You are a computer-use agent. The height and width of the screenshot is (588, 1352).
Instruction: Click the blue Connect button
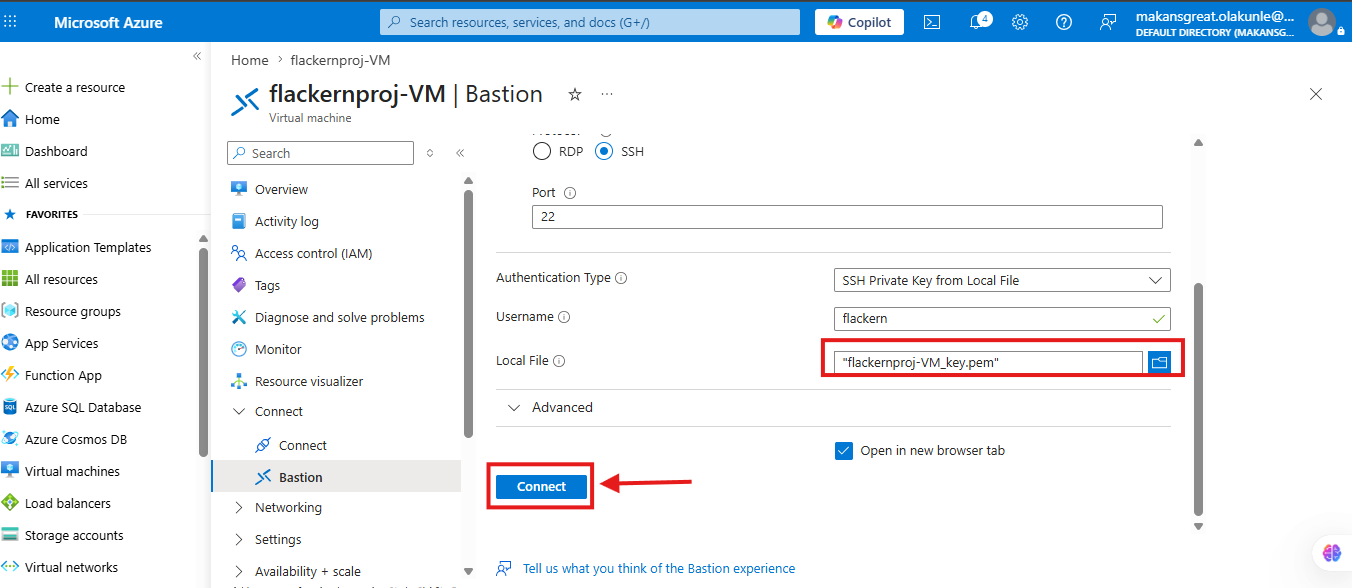pyautogui.click(x=542, y=486)
